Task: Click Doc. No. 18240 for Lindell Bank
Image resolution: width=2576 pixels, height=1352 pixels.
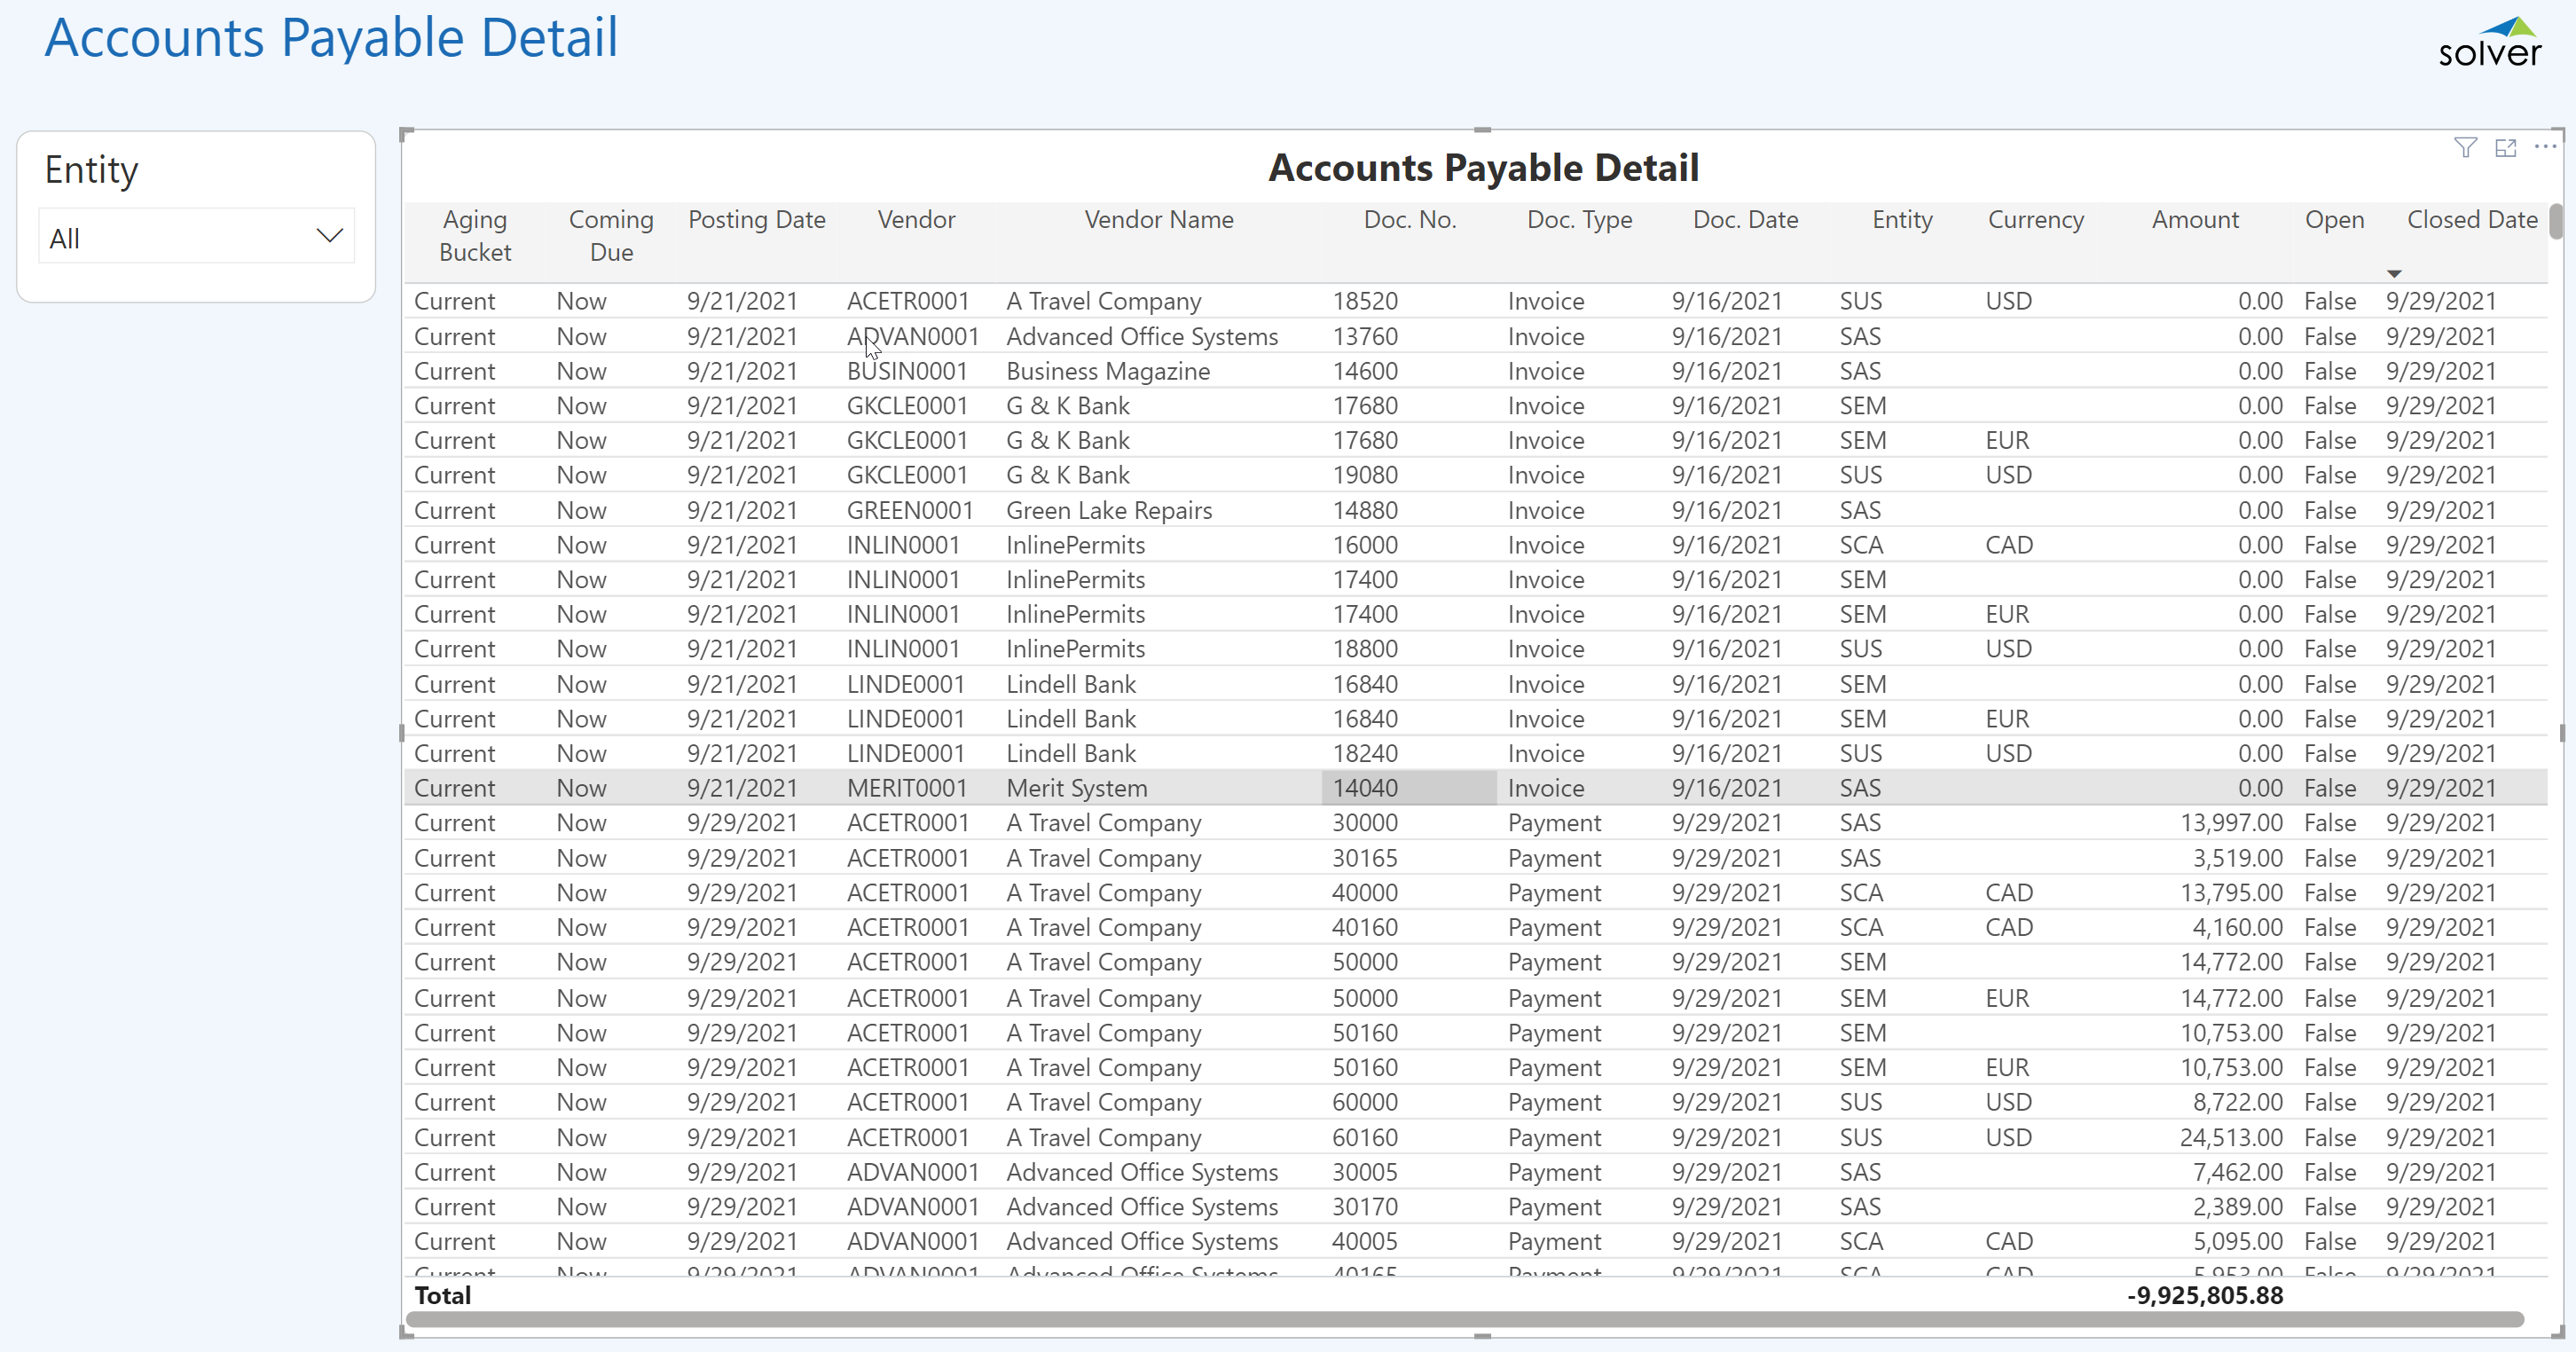Action: 1364,753
